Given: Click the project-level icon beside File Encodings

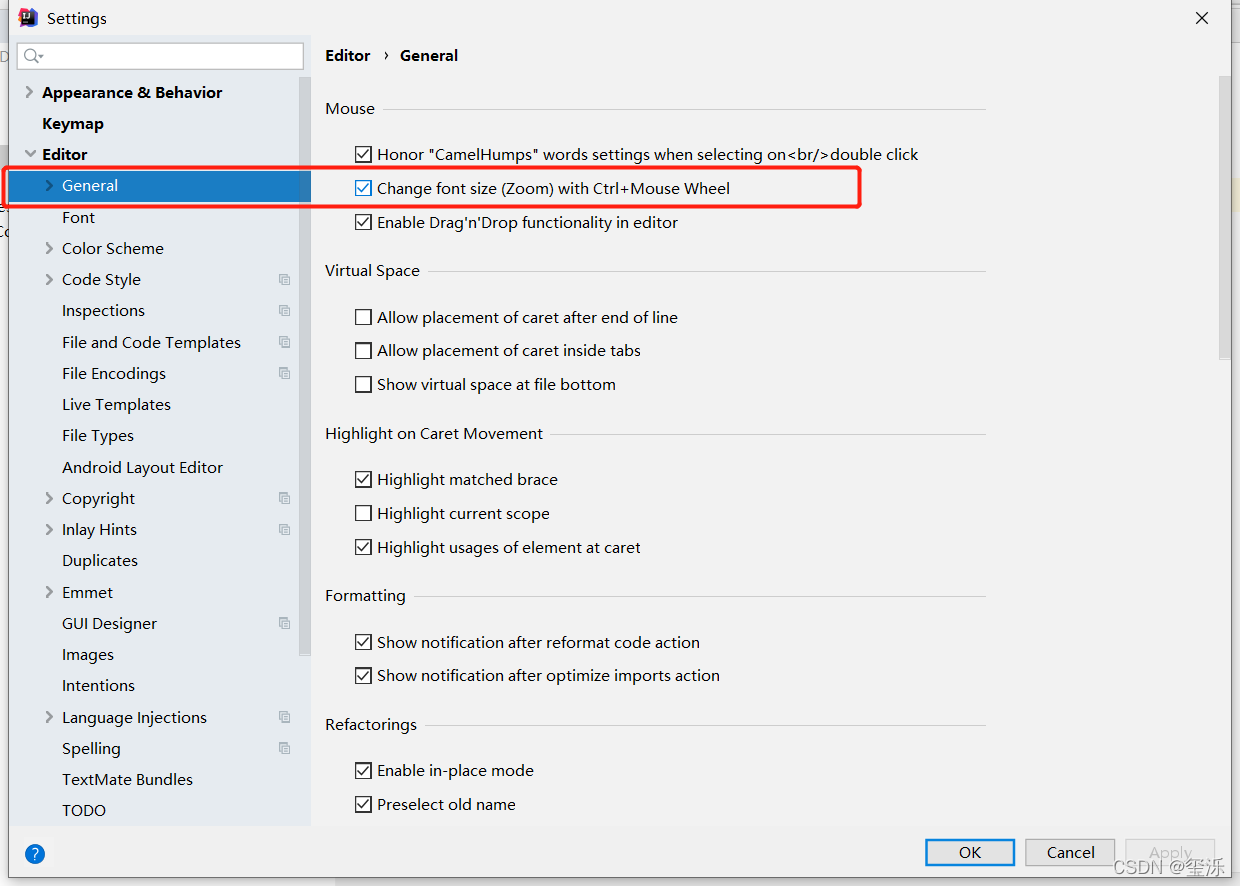Looking at the screenshot, I should click(x=285, y=373).
